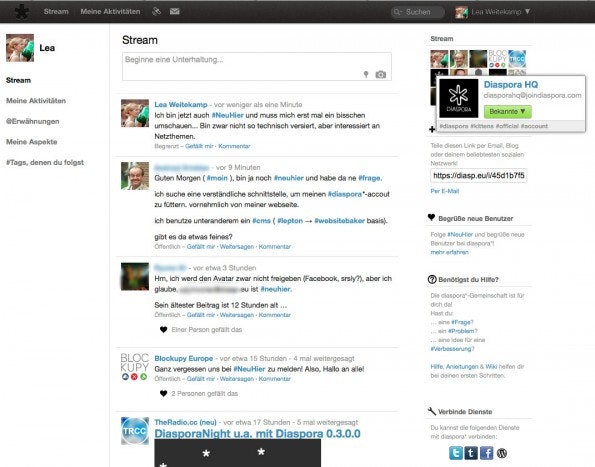Click TheRadio.cc TRCC avatar
The width and height of the screenshot is (595, 467).
point(135,431)
